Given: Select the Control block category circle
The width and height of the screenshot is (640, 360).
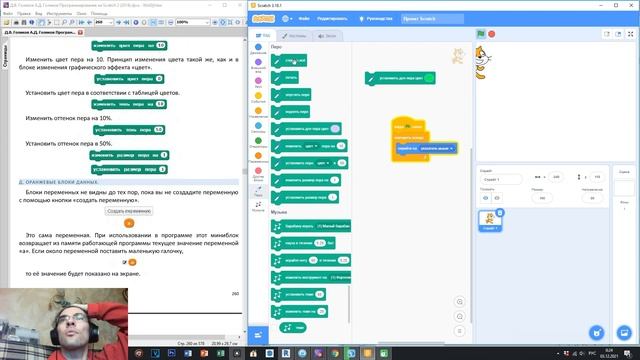Looking at the screenshot, I should tap(258, 111).
